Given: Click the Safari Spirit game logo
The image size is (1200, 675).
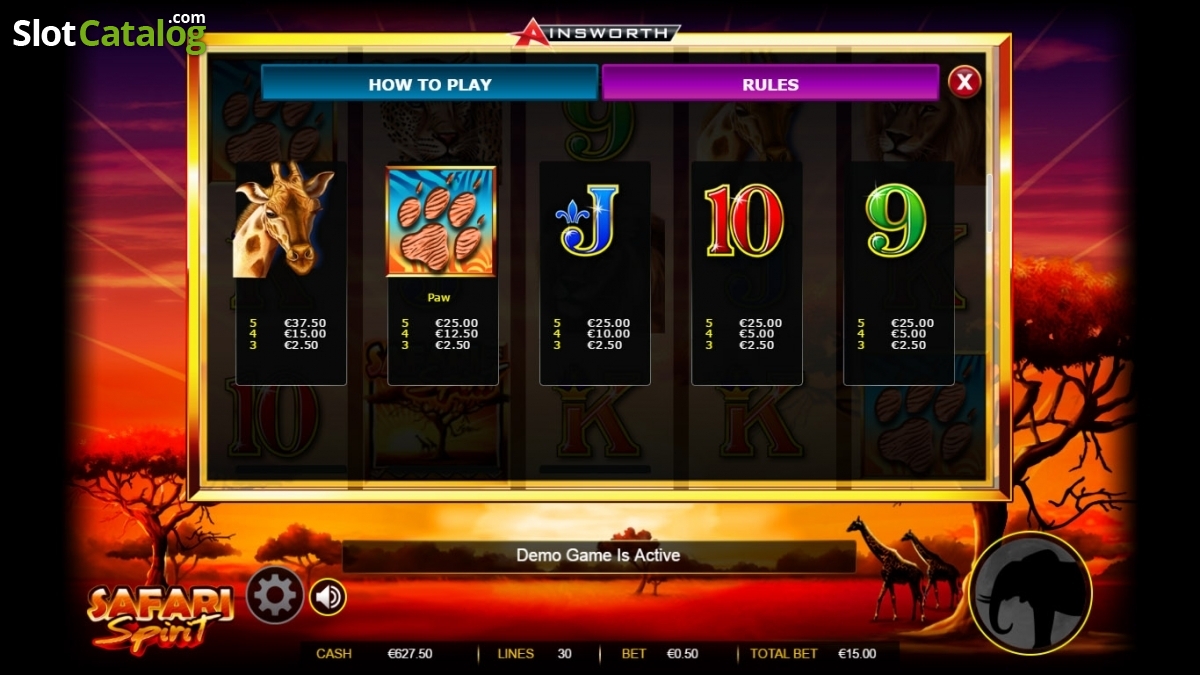Looking at the screenshot, I should point(161,616).
